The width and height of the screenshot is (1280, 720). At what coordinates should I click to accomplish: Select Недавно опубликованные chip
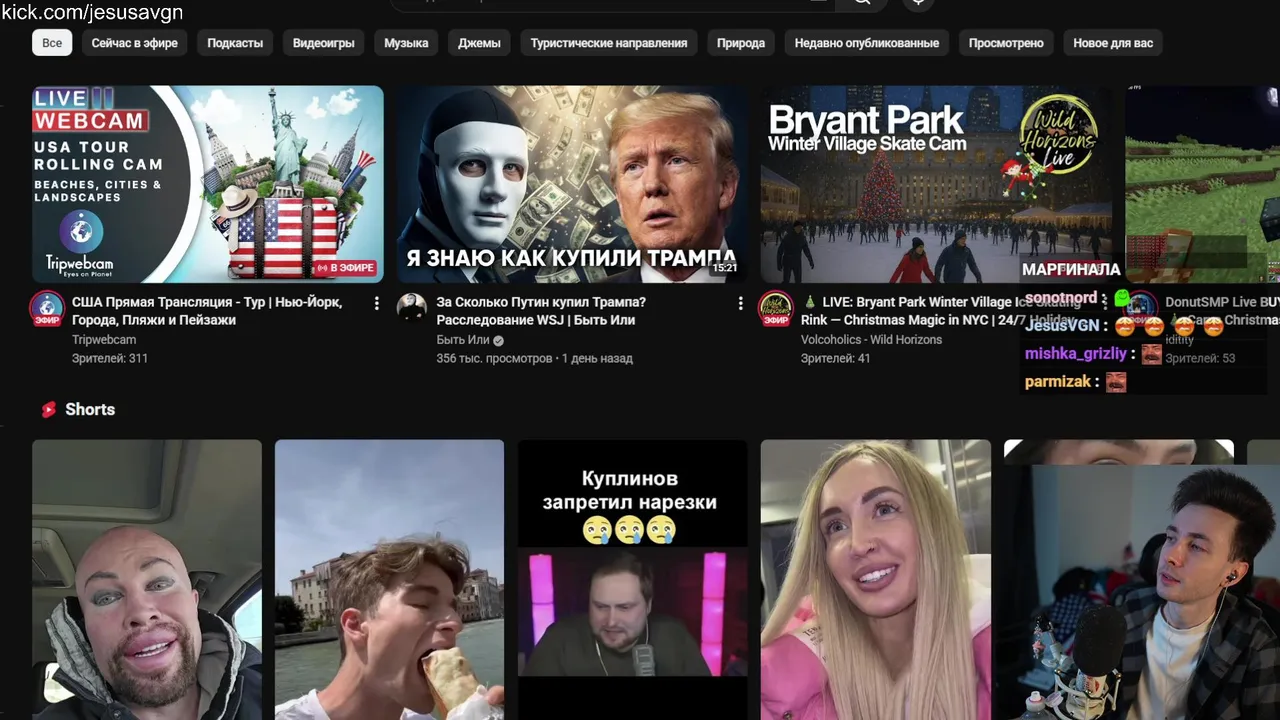pos(867,43)
